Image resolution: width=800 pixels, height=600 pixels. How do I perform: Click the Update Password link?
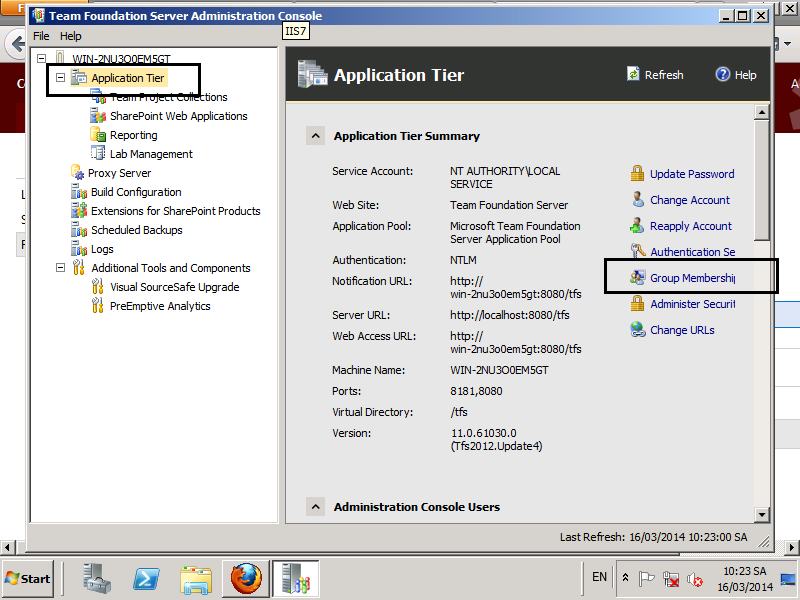point(692,174)
